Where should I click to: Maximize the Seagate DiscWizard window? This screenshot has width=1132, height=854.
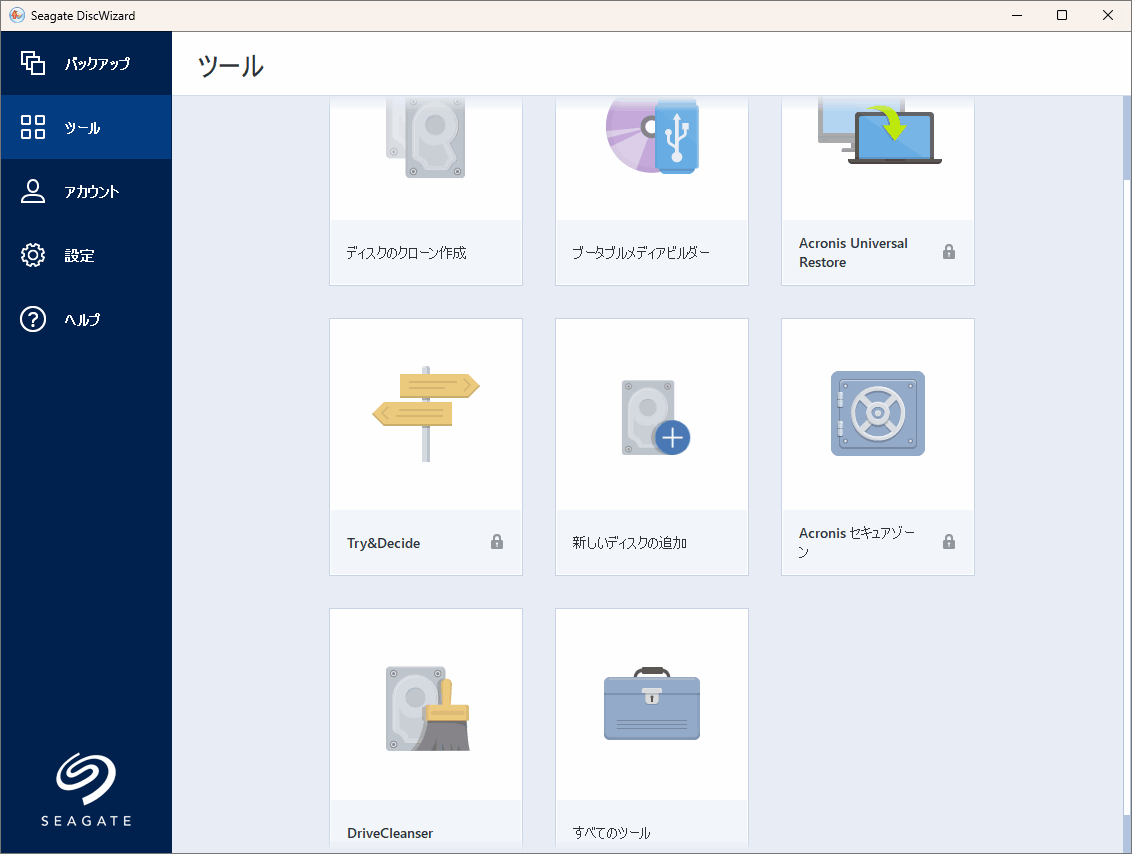tap(1062, 15)
